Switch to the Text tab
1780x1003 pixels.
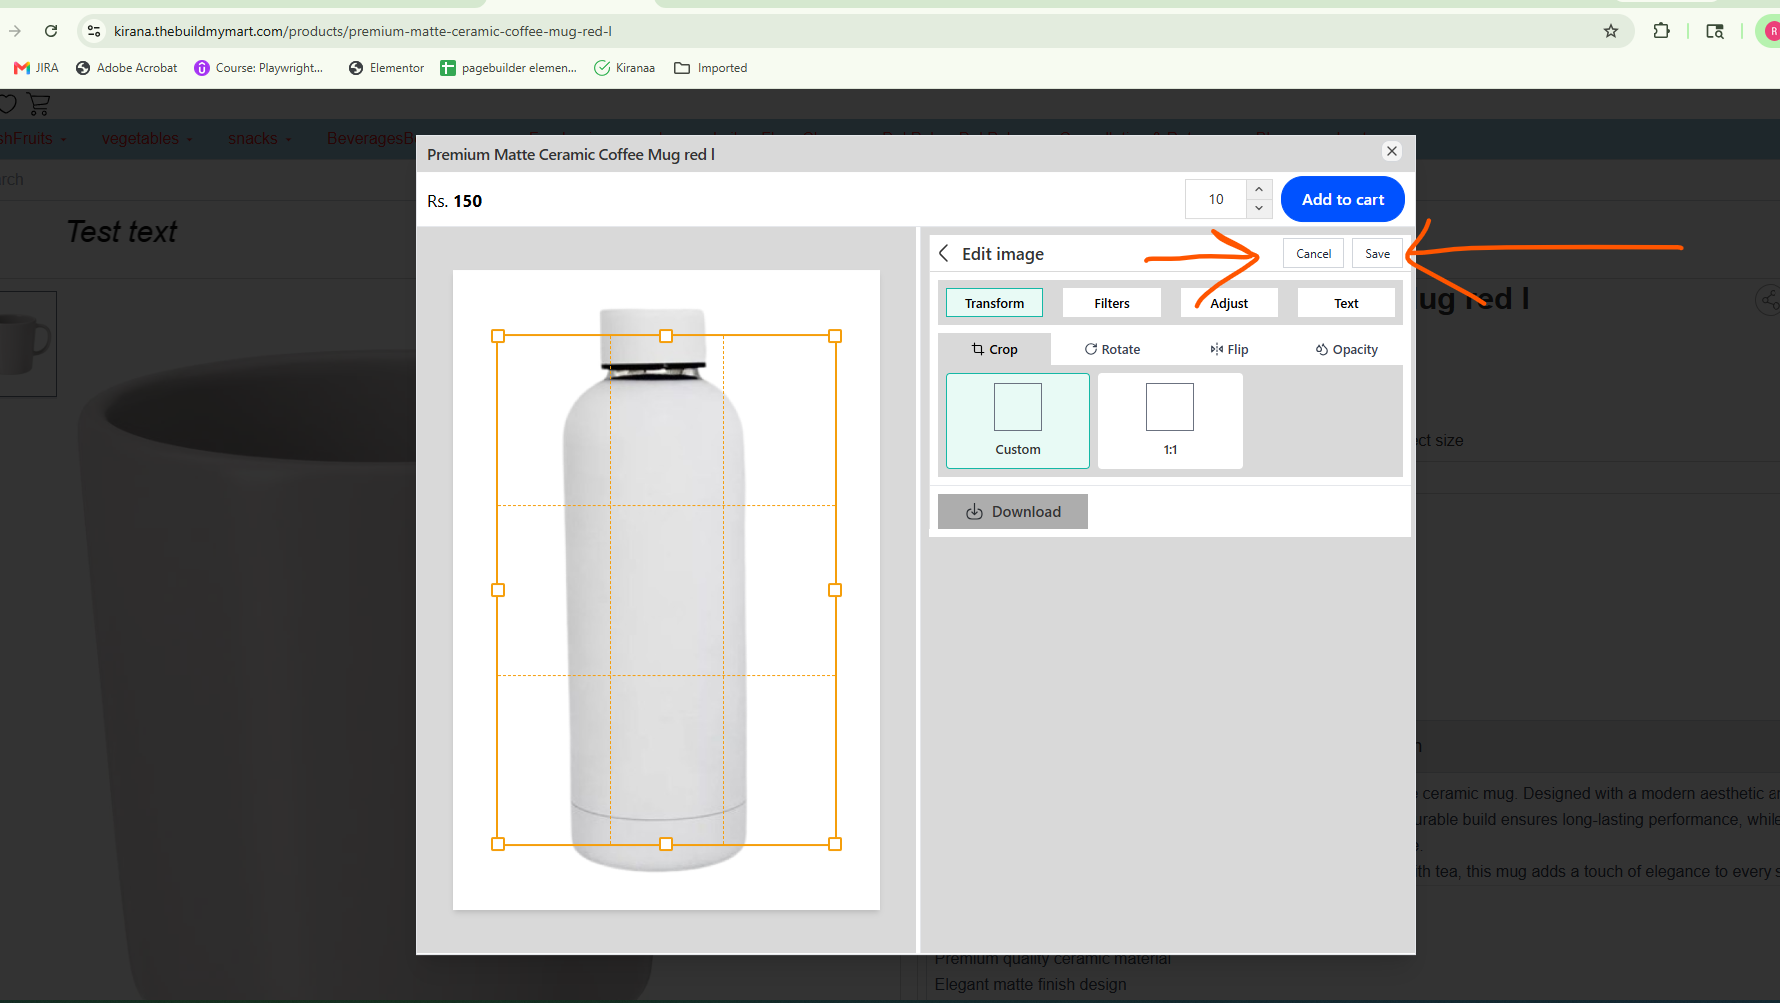pyautogui.click(x=1346, y=303)
